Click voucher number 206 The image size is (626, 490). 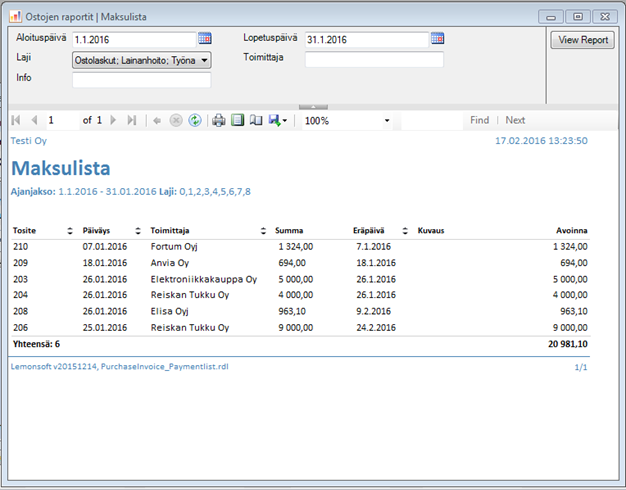coord(20,328)
